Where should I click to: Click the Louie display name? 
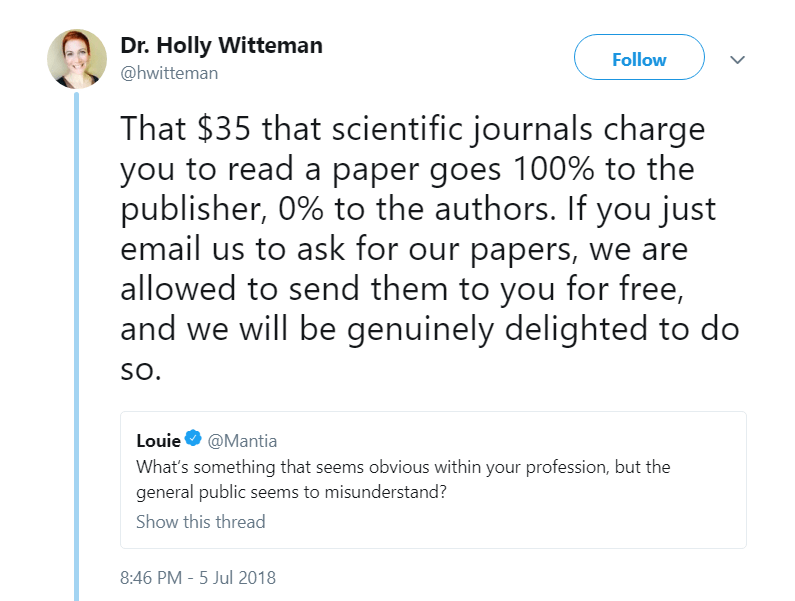[158, 439]
